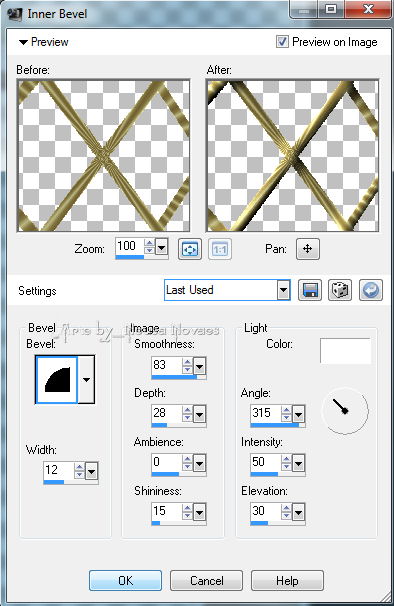This screenshot has height=606, width=394.
Task: Randomize parameters with the dice icon
Action: click(340, 290)
